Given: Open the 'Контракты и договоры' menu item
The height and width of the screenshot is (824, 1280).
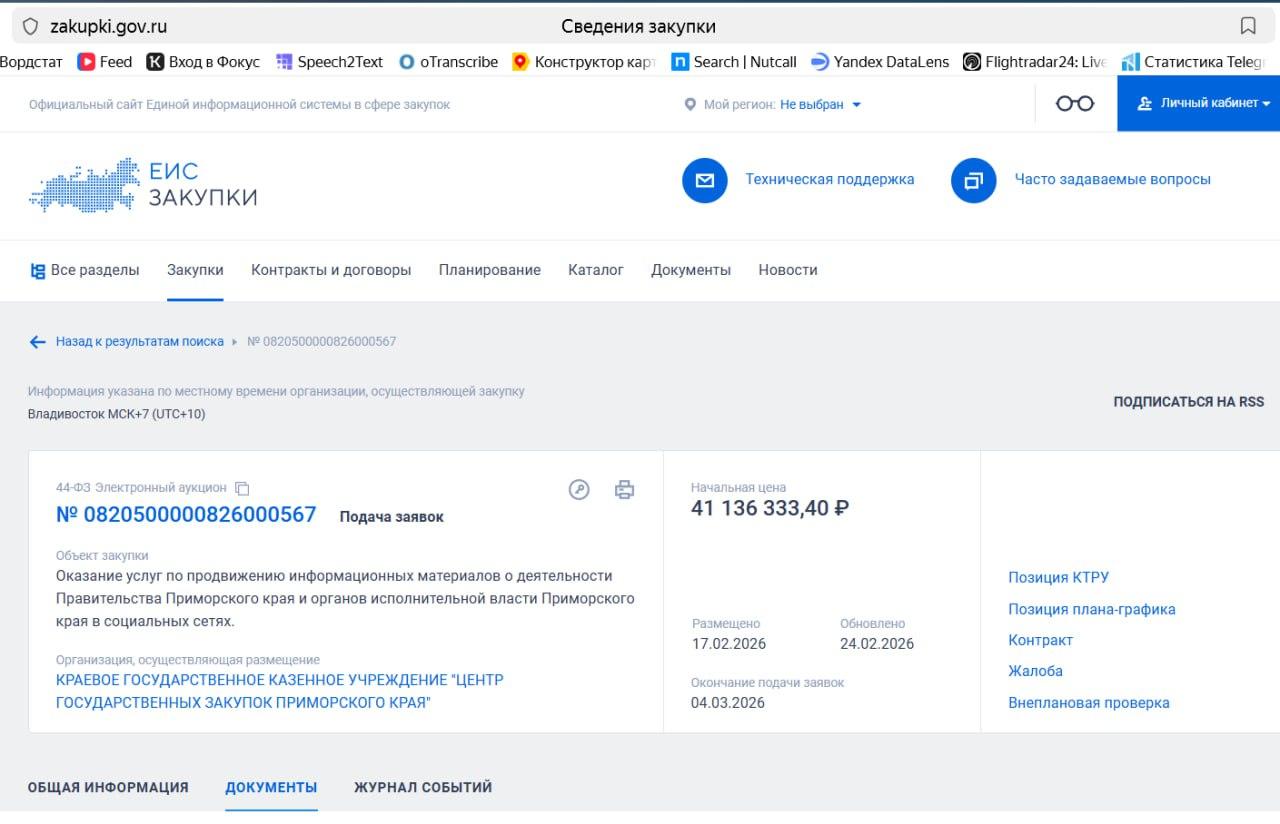Looking at the screenshot, I should tap(331, 270).
